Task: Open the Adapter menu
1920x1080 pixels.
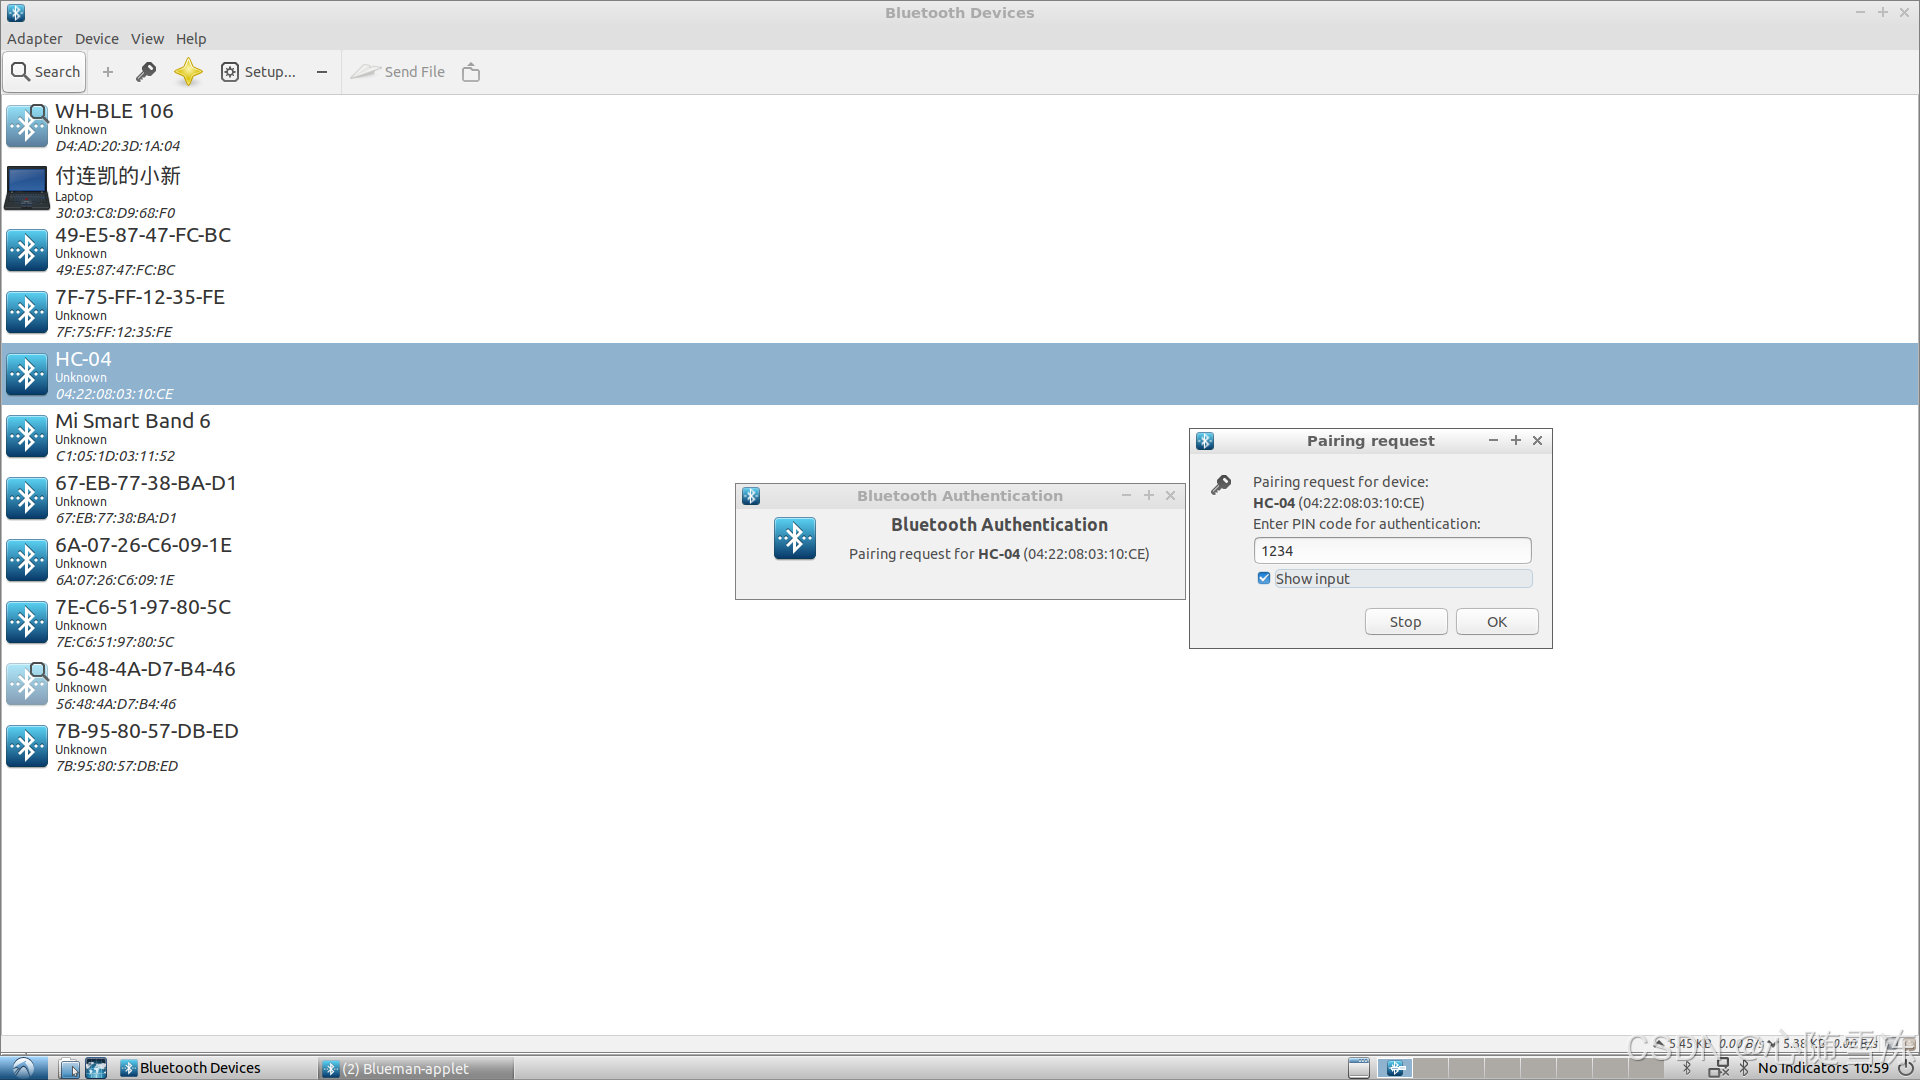Action: coord(34,39)
